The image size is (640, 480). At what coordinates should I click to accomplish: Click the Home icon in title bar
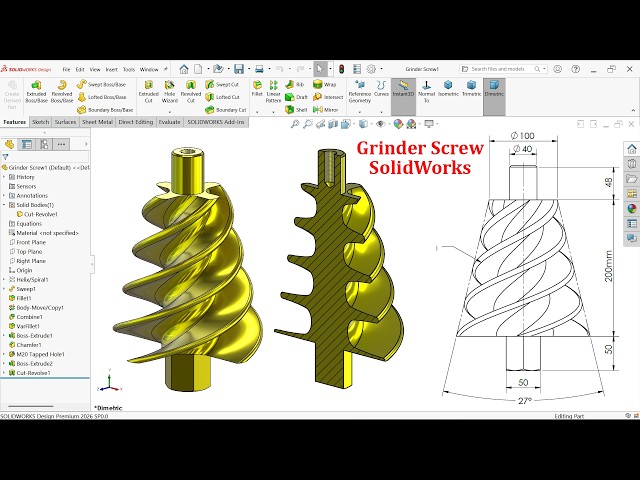click(x=184, y=69)
